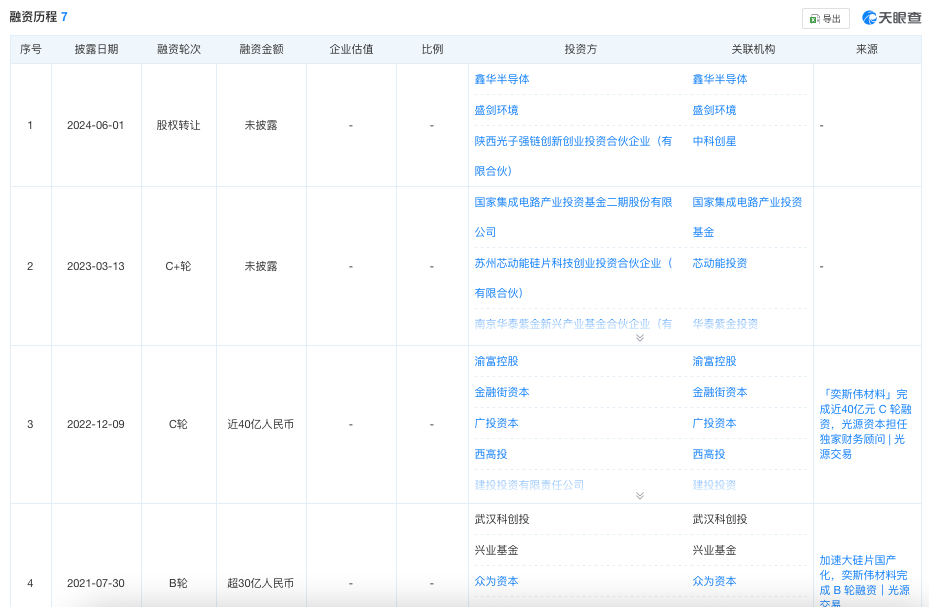Click the 披露日期 column header

point(96,49)
